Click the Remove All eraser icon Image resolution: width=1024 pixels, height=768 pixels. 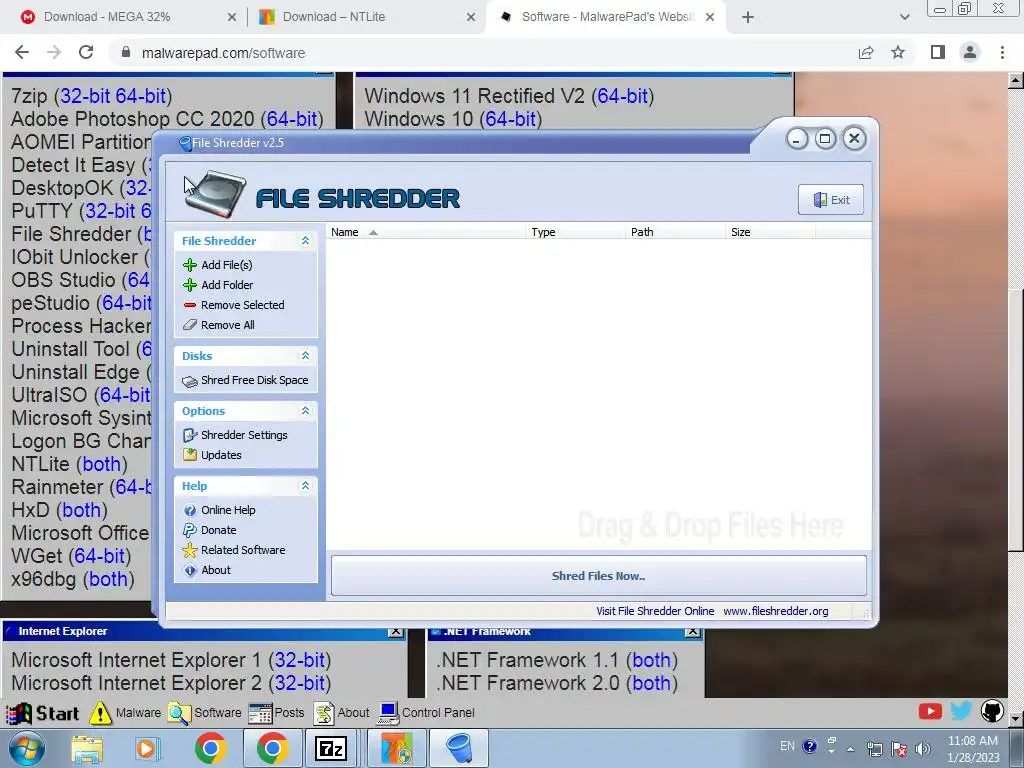coord(189,325)
